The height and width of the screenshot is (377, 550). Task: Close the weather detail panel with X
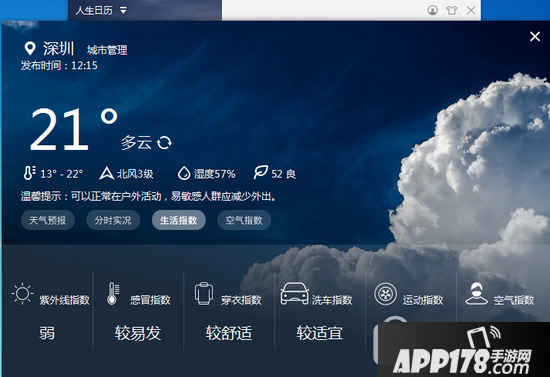click(535, 36)
